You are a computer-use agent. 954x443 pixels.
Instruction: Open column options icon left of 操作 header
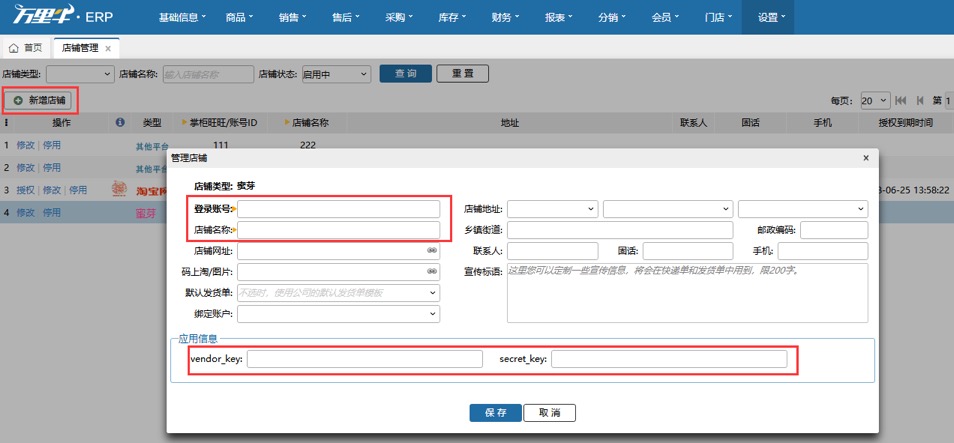tap(7, 122)
